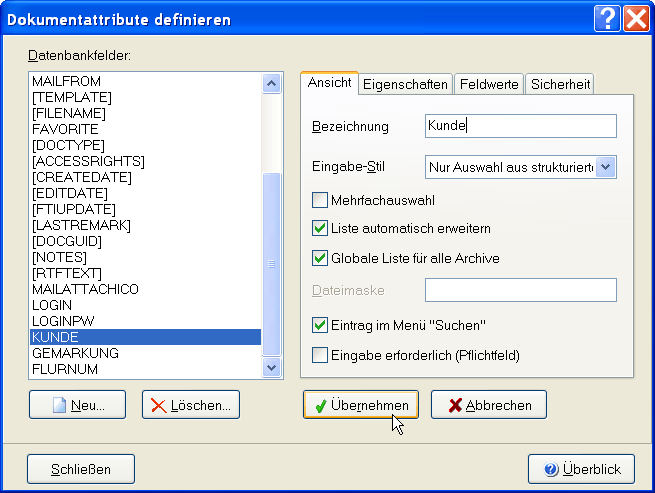Screen dimensions: 655x493
Task: Toggle Globale Liste für alle Archive
Action: pyautogui.click(x=320, y=258)
